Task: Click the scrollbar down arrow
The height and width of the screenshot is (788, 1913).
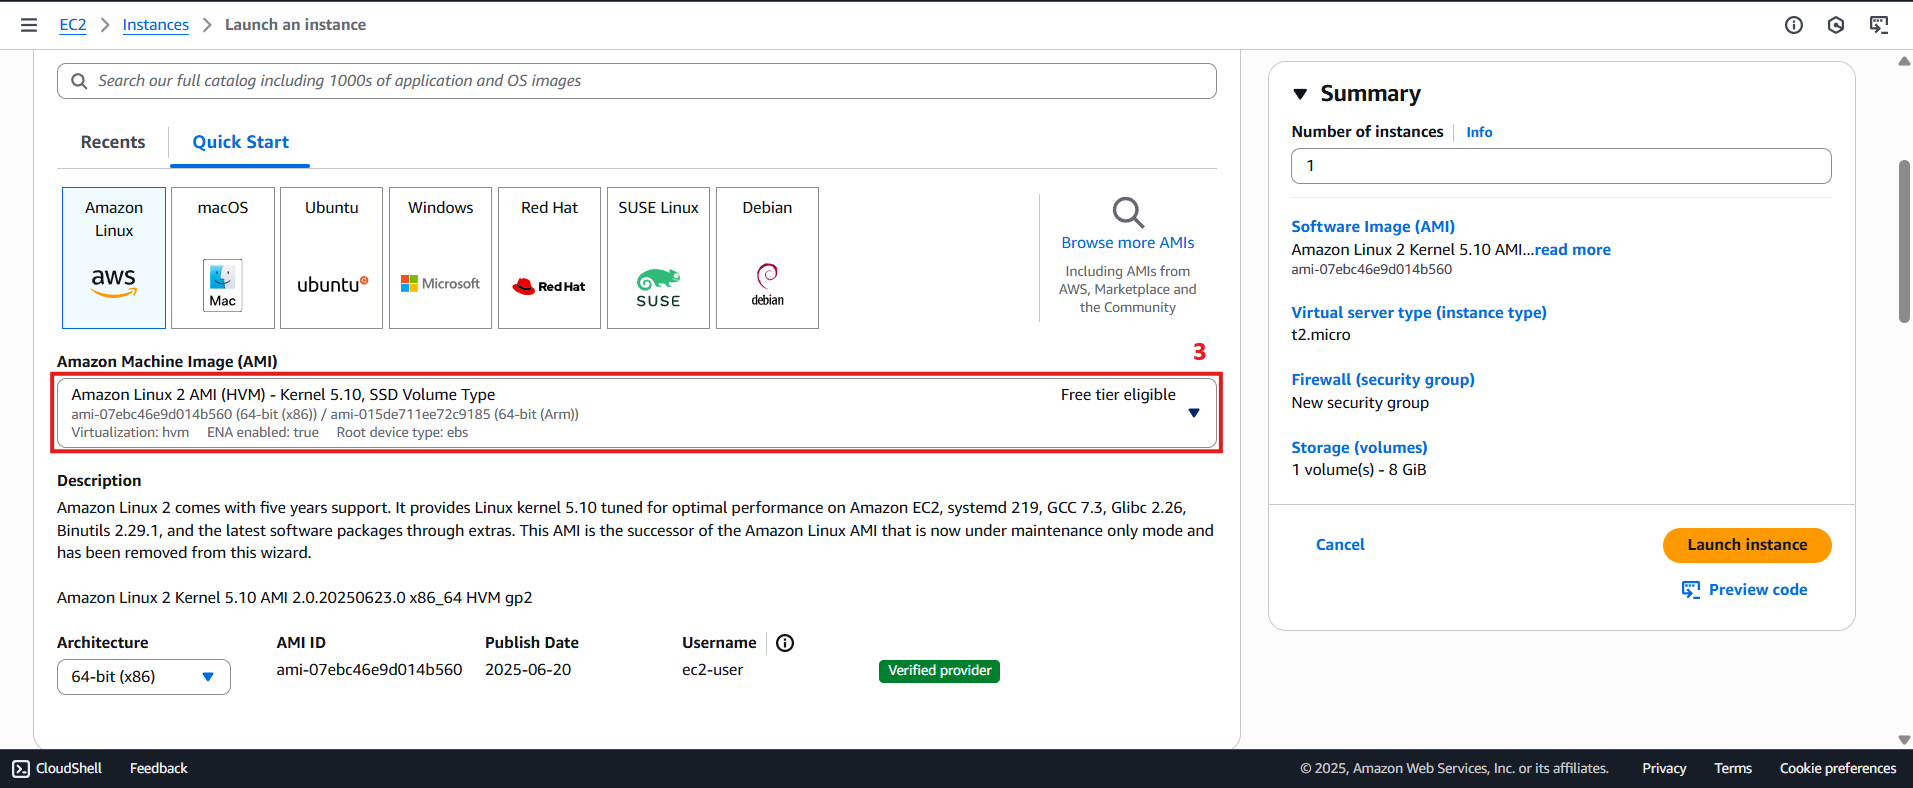Action: click(x=1904, y=740)
